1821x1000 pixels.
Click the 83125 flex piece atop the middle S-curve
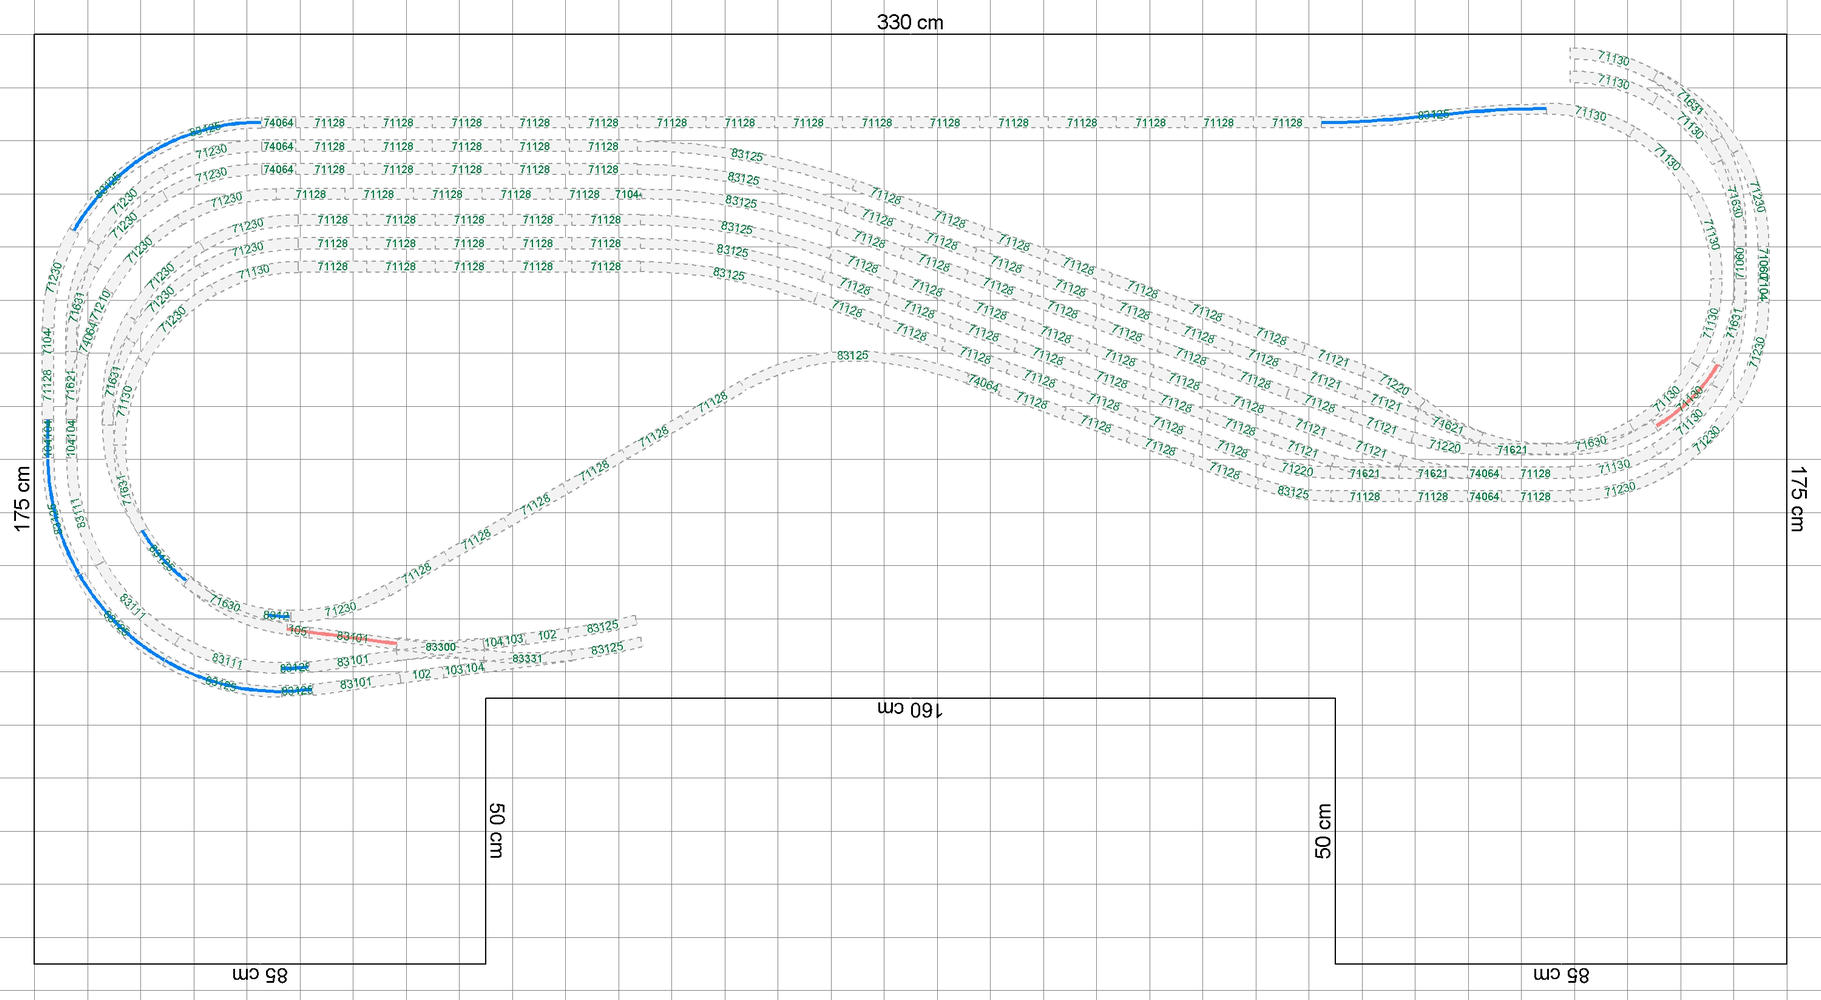tap(852, 356)
